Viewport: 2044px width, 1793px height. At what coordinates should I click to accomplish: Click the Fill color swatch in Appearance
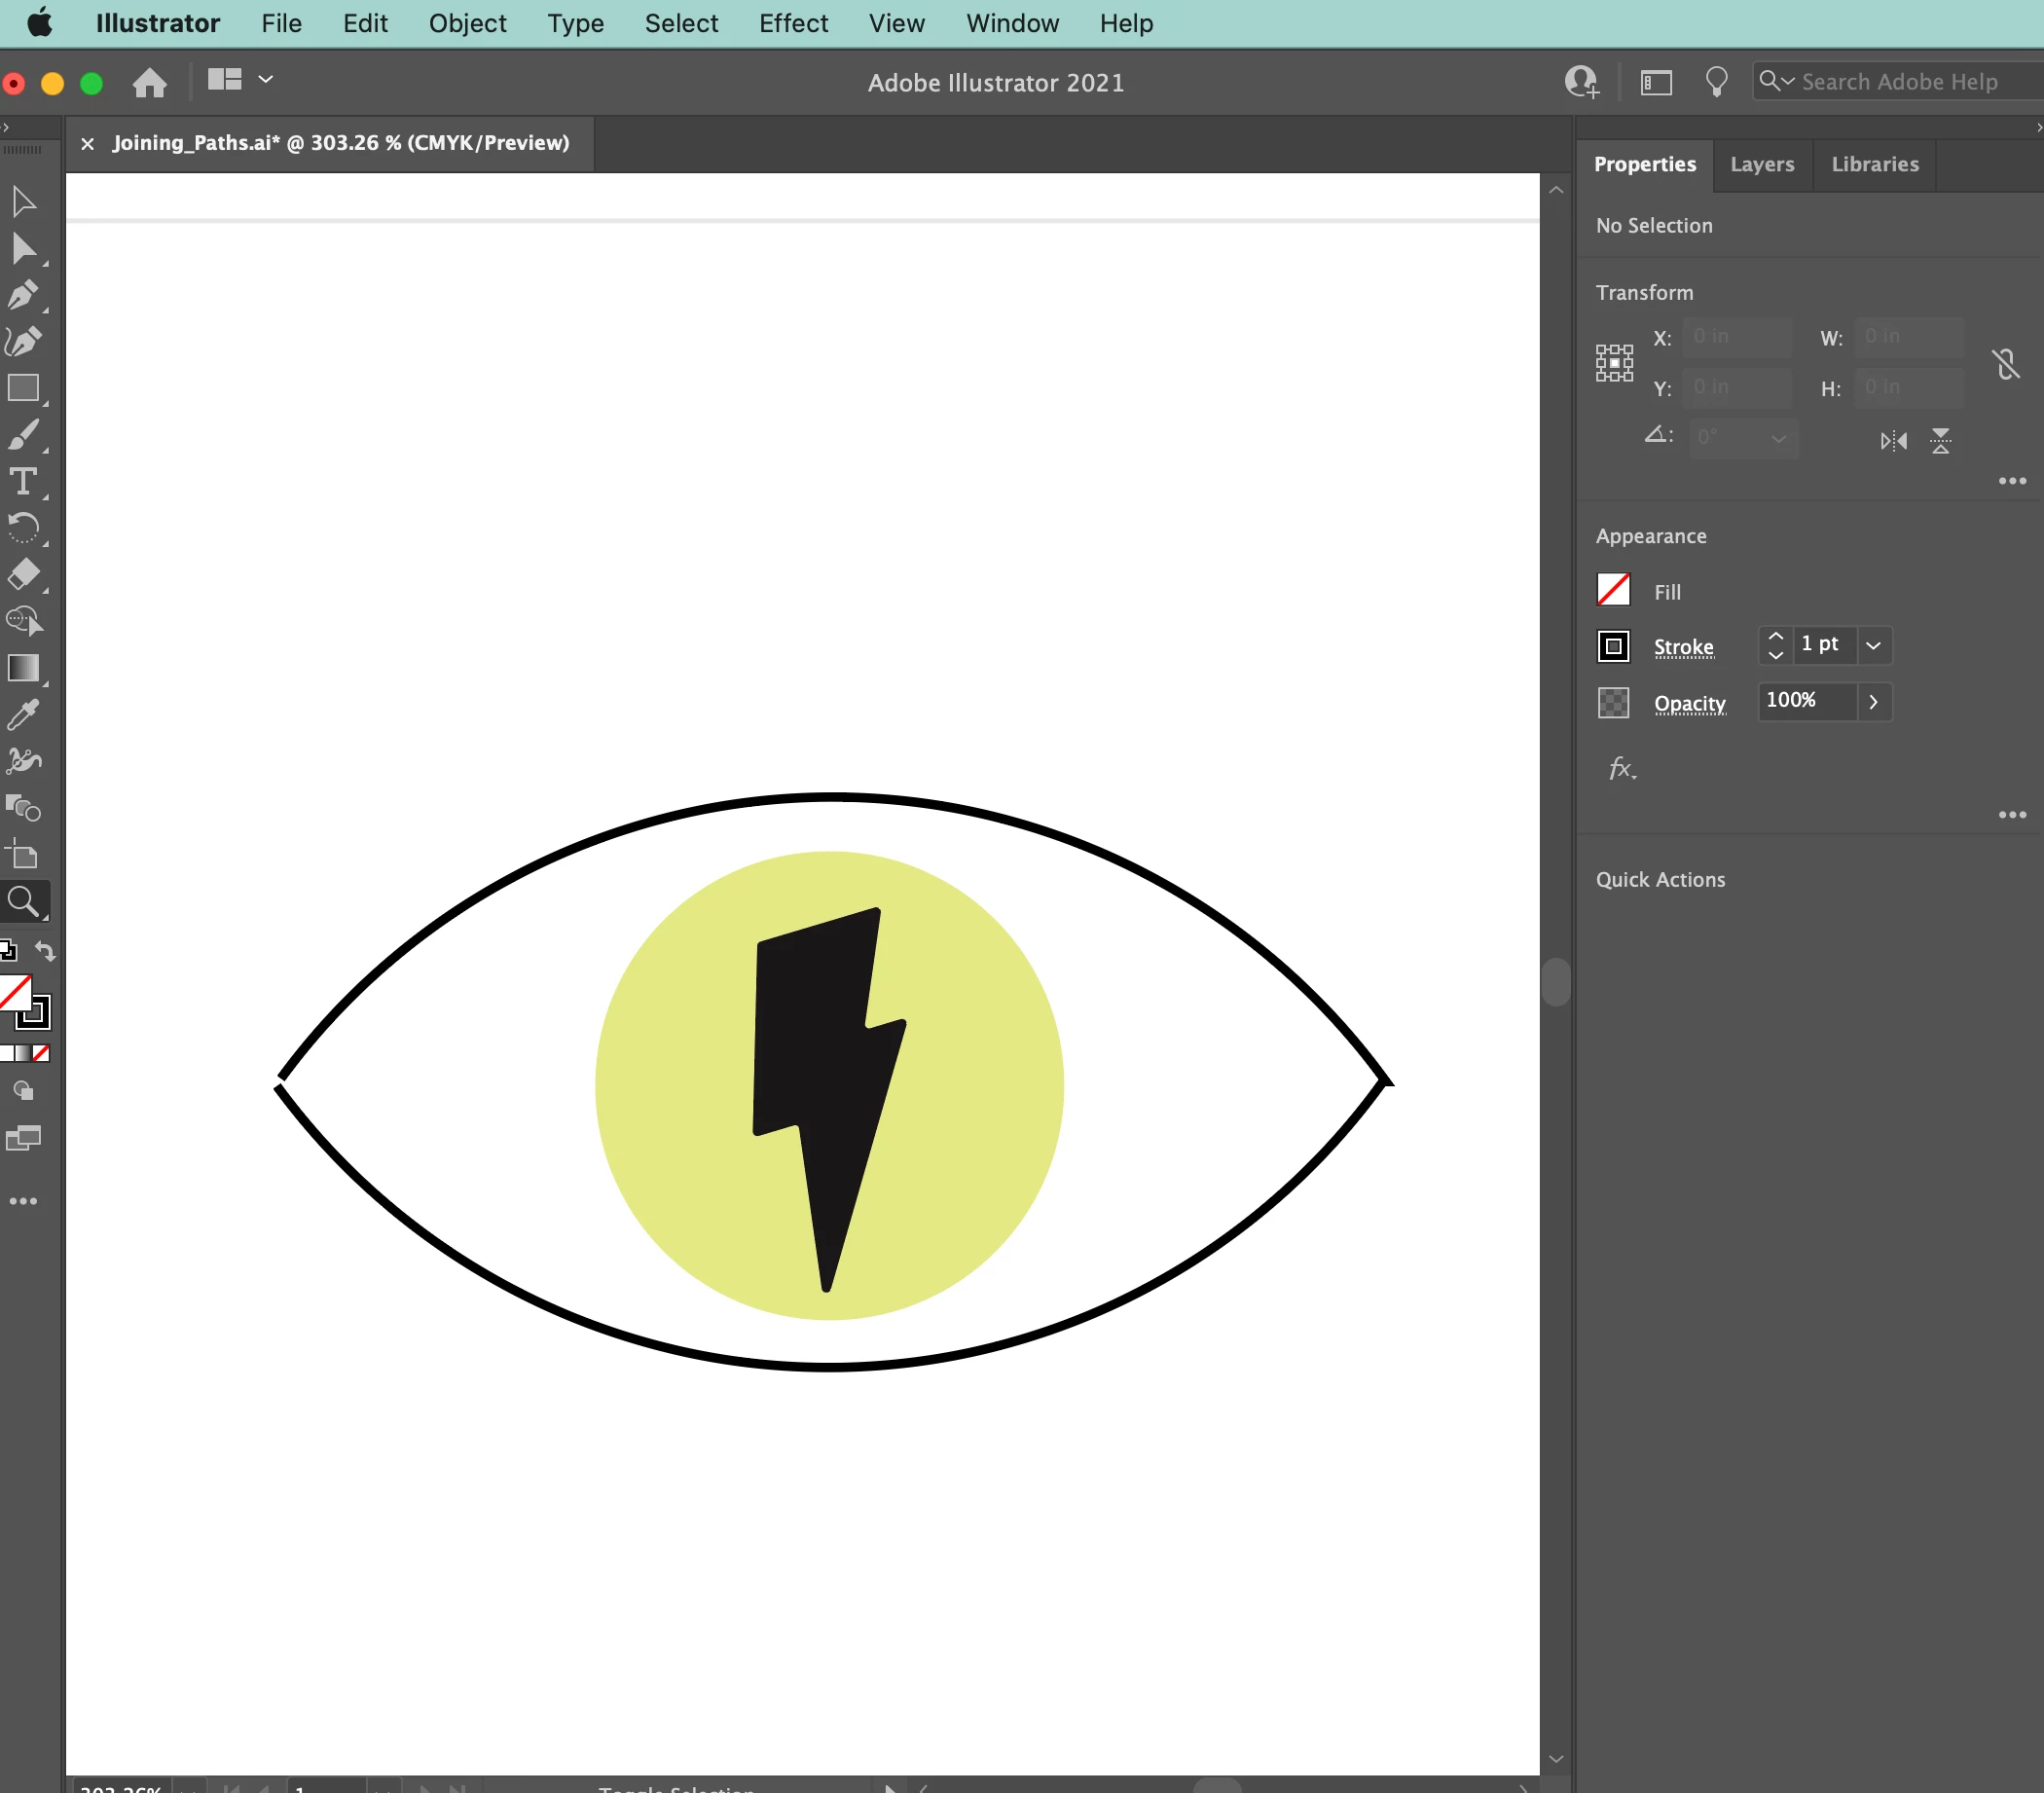(x=1613, y=590)
